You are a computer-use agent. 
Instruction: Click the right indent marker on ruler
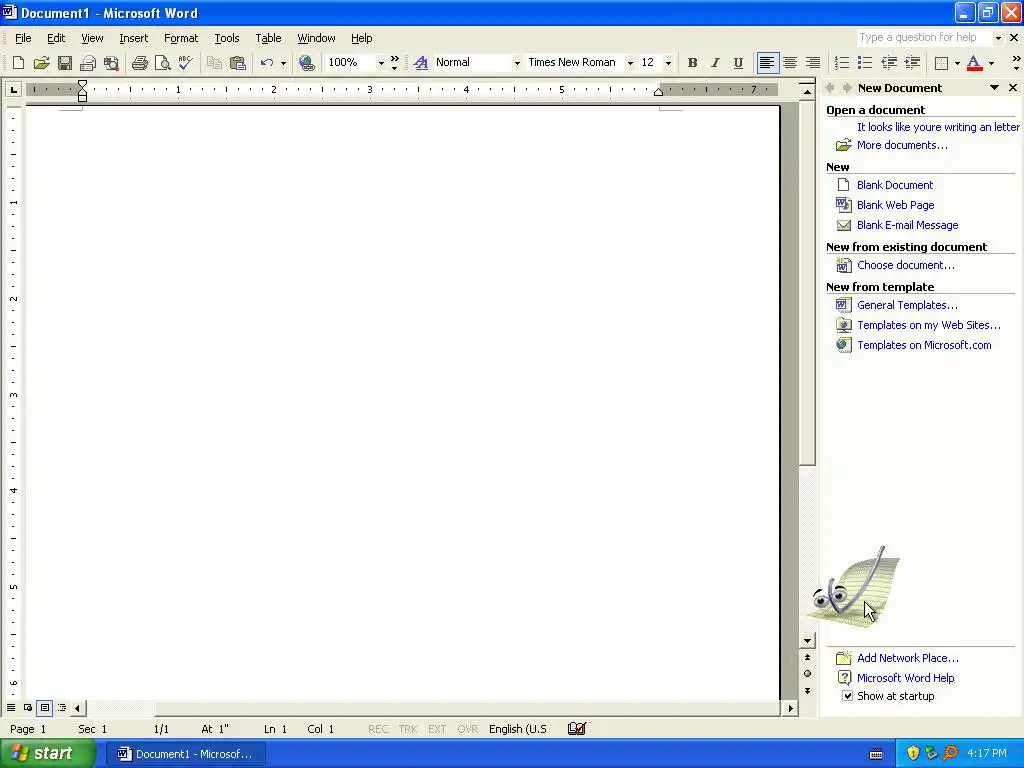(x=658, y=92)
